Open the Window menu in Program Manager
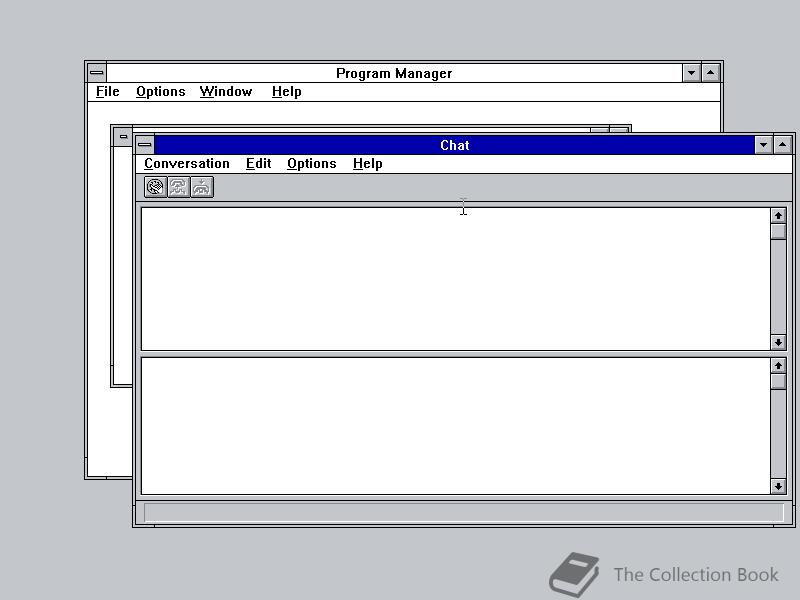800x600 pixels. point(226,92)
